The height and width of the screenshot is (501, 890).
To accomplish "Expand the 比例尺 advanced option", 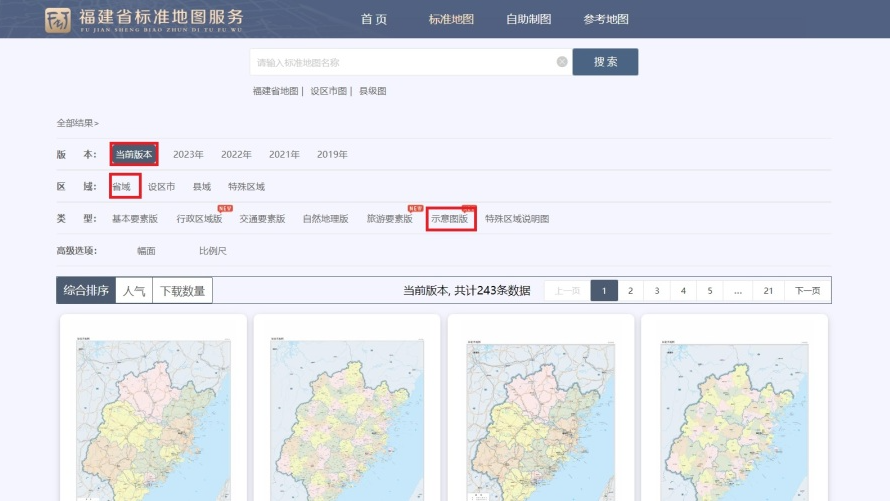I will click(x=213, y=251).
